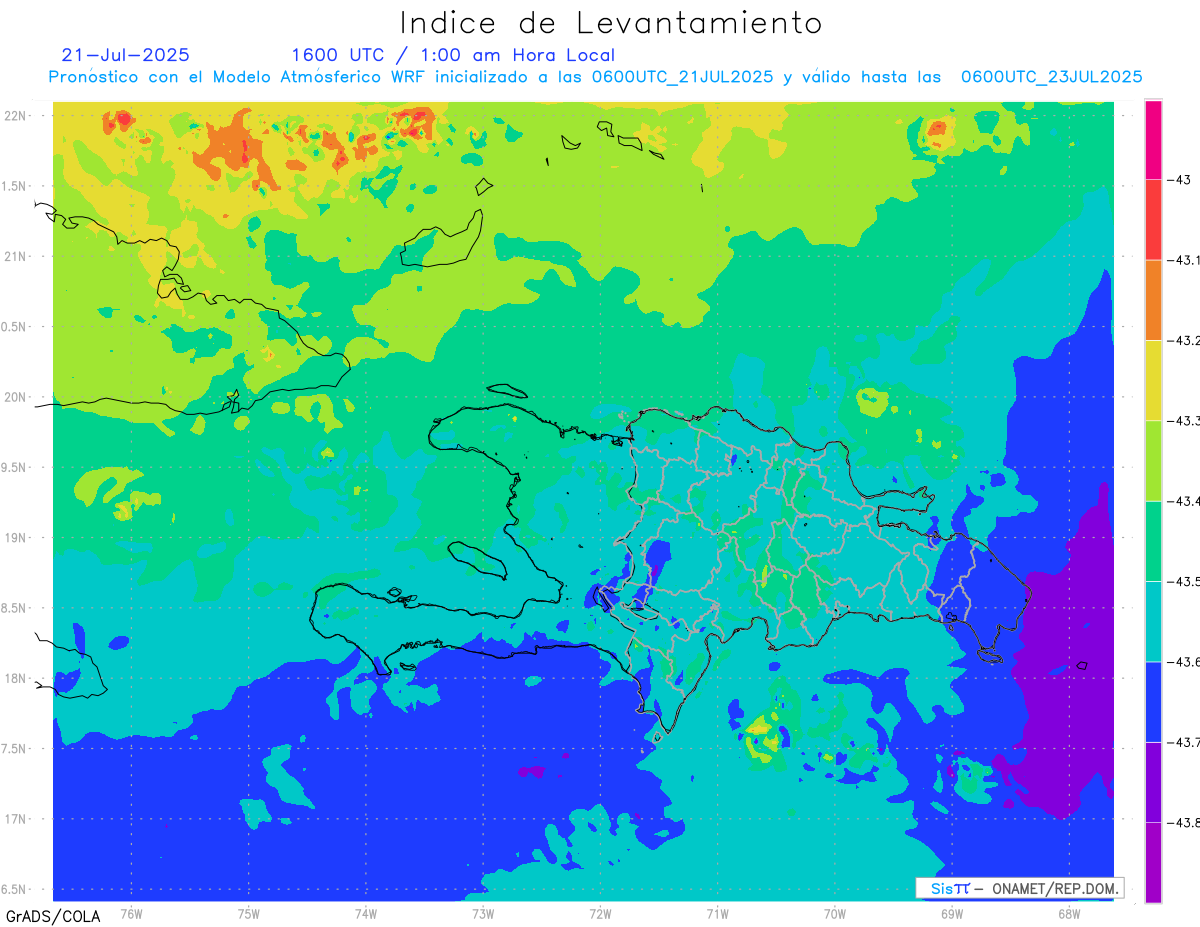Click the legend value "-43.5"
The image size is (1200, 927).
coord(1186,581)
